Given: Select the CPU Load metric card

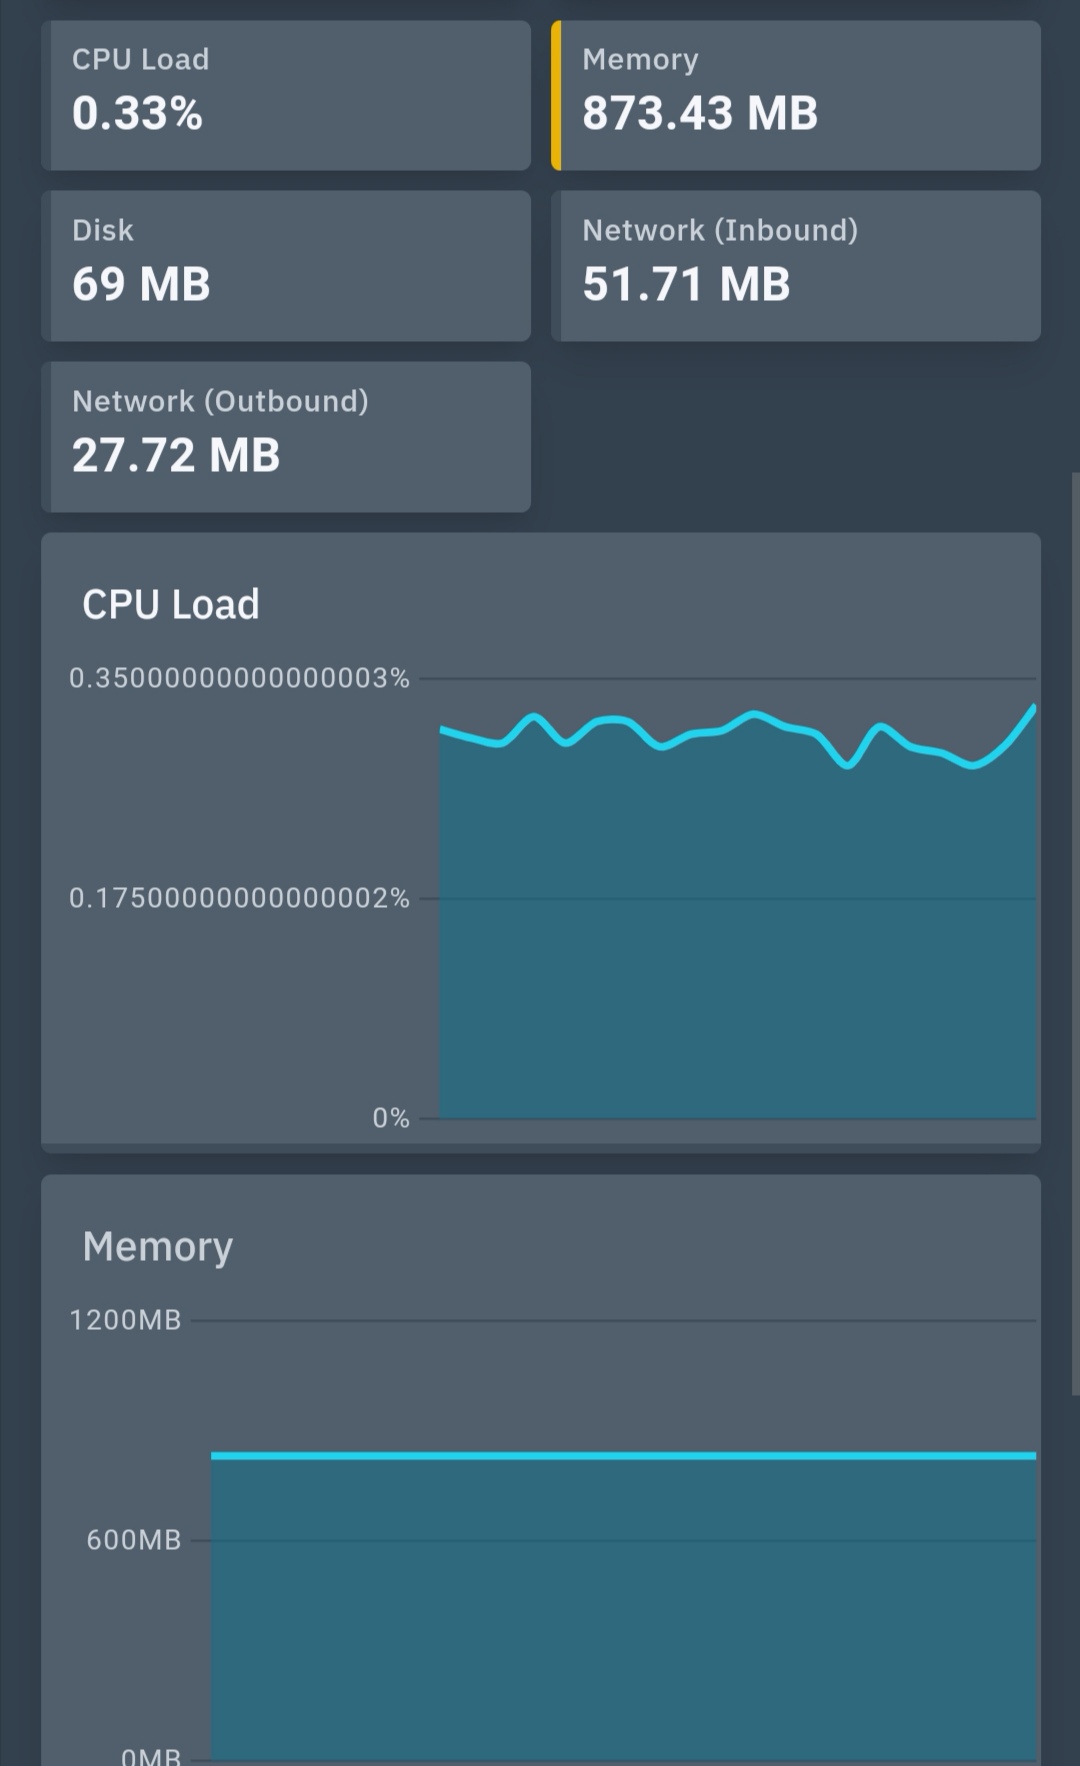Looking at the screenshot, I should pyautogui.click(x=285, y=95).
